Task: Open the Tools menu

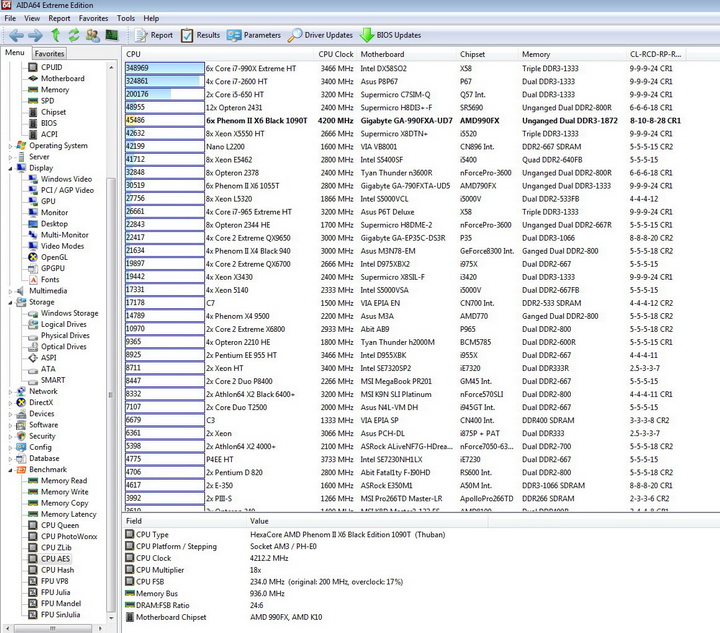Action: point(126,18)
